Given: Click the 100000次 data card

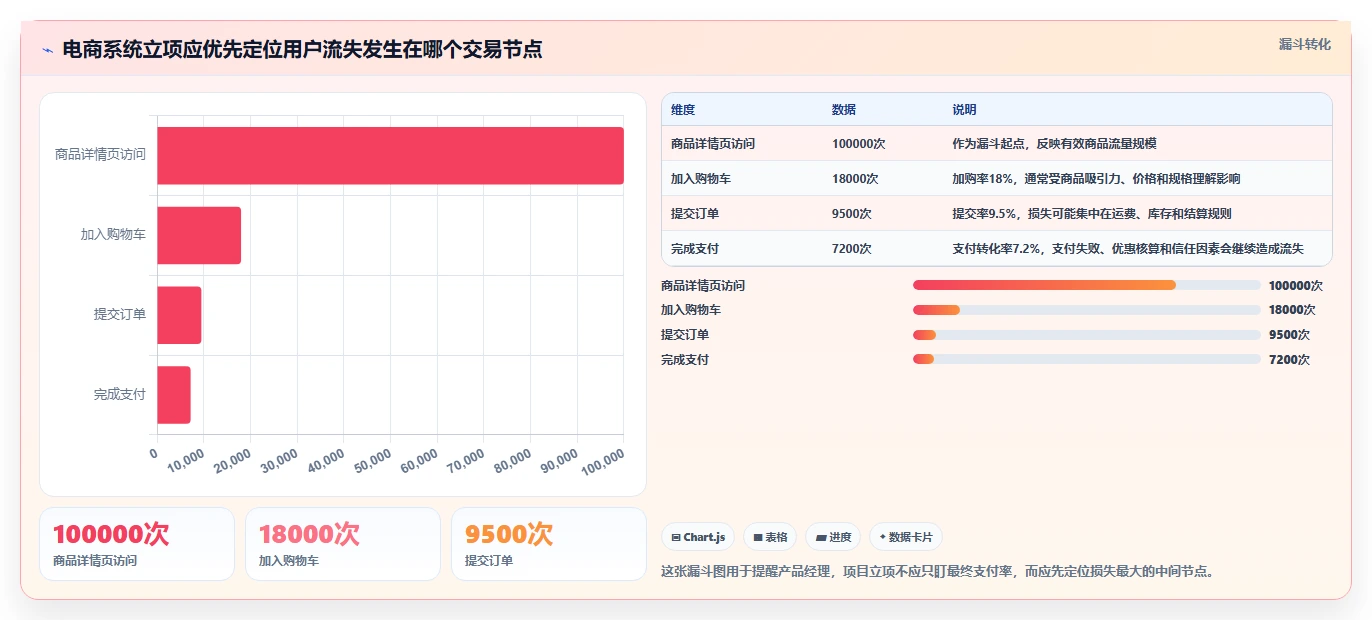Looking at the screenshot, I should pos(137,544).
